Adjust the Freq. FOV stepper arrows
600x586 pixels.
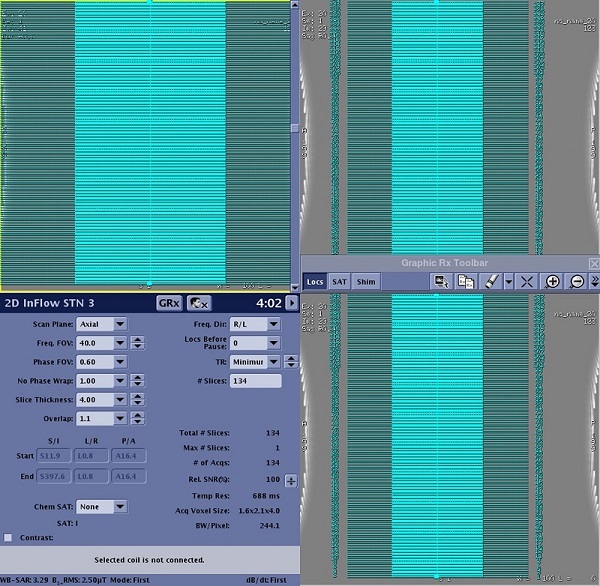[x=137, y=343]
